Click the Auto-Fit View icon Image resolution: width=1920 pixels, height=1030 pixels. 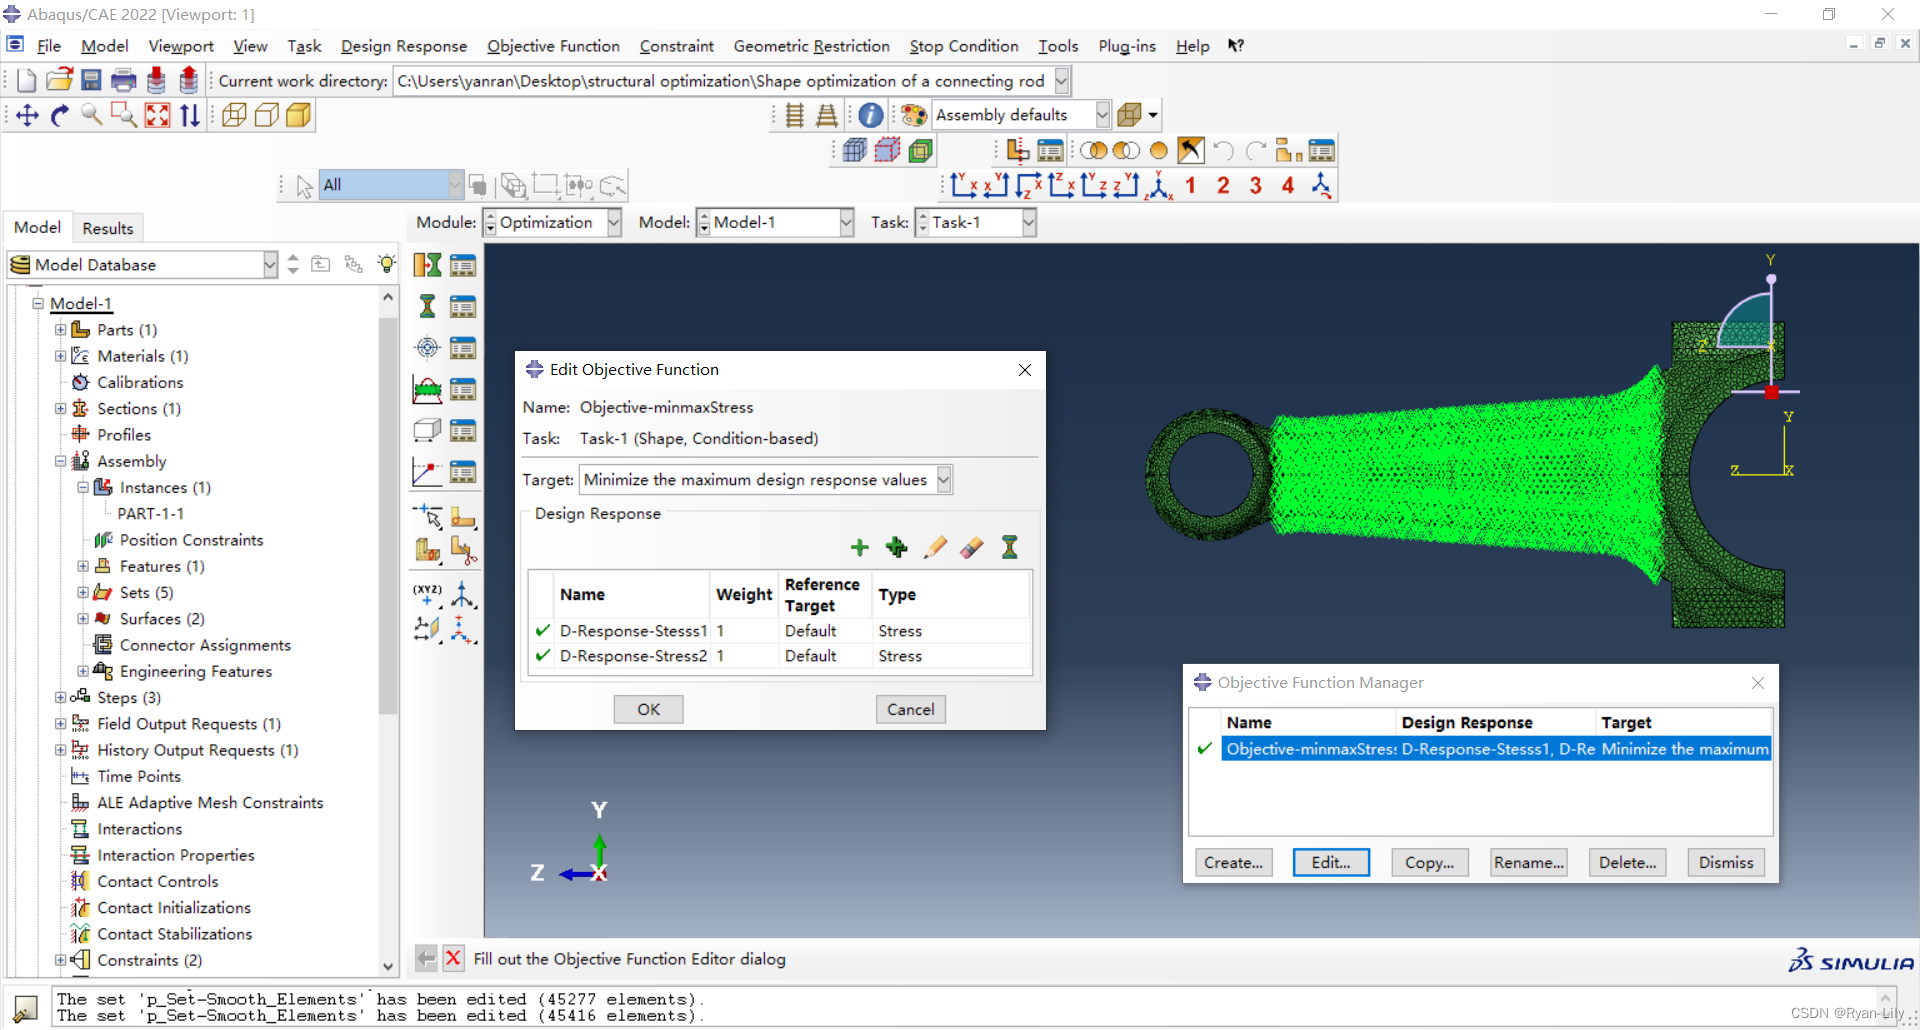tap(157, 116)
